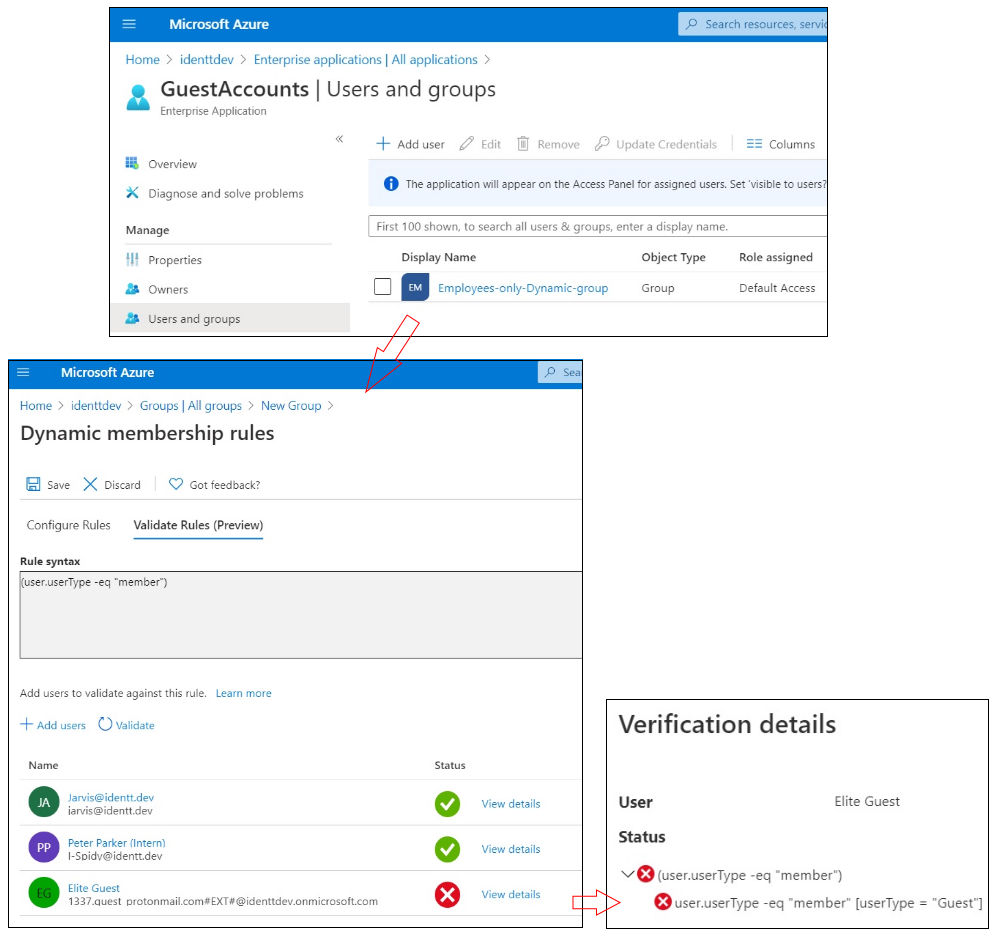This screenshot has width=997, height=940.
Task: Click the EM group avatar icon
Action: click(x=415, y=287)
